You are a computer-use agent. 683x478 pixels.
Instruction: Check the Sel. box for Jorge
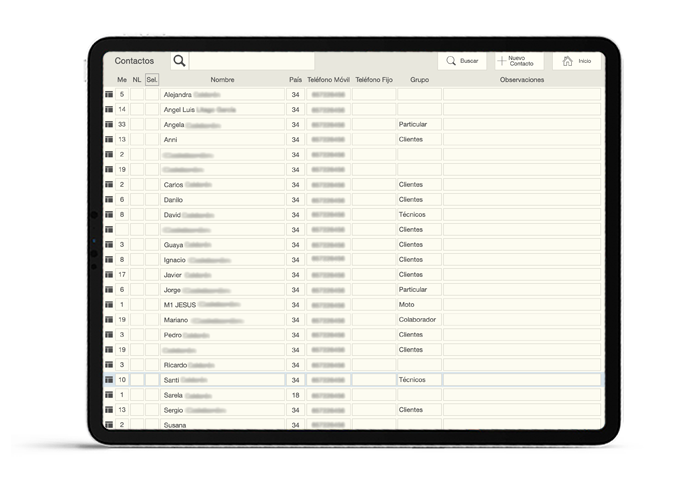(152, 290)
